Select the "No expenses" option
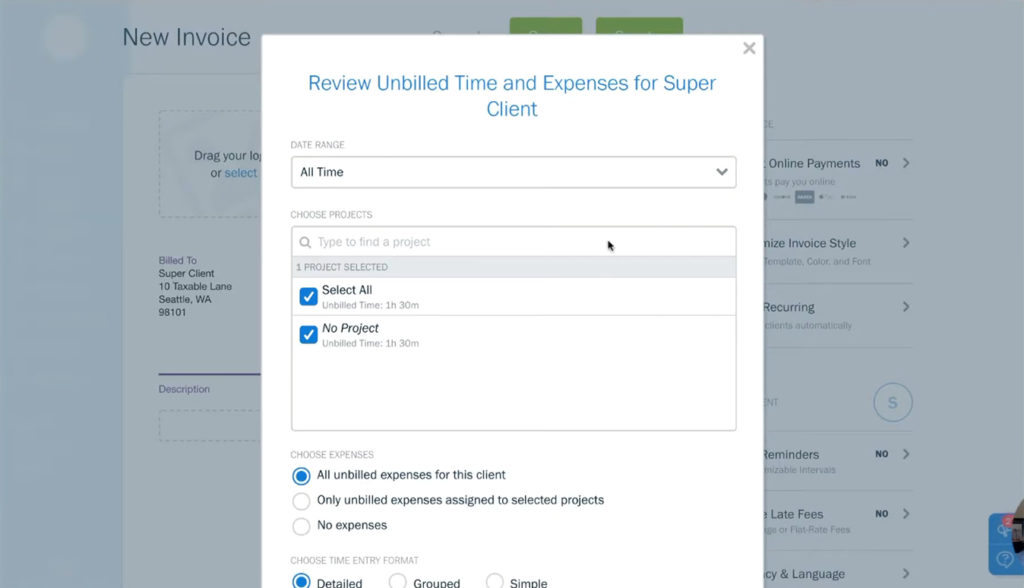1024x588 pixels. click(300, 525)
